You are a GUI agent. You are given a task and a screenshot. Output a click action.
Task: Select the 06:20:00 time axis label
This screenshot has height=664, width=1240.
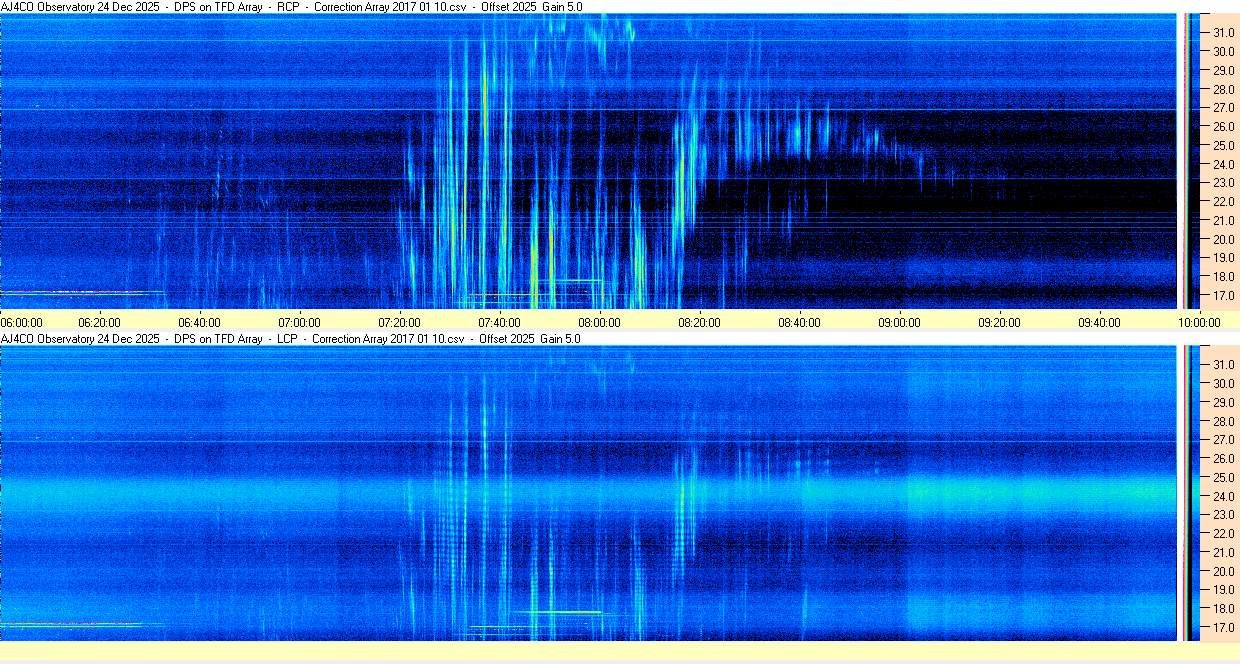tap(99, 322)
